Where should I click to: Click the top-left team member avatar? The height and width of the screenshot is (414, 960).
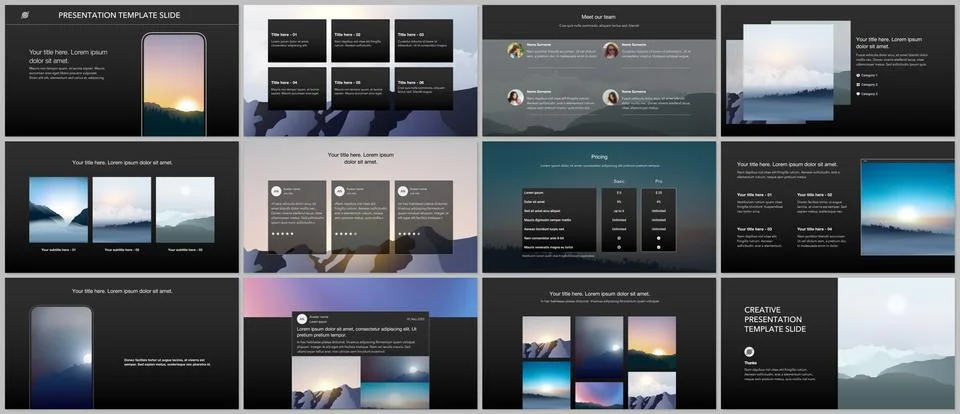click(517, 49)
